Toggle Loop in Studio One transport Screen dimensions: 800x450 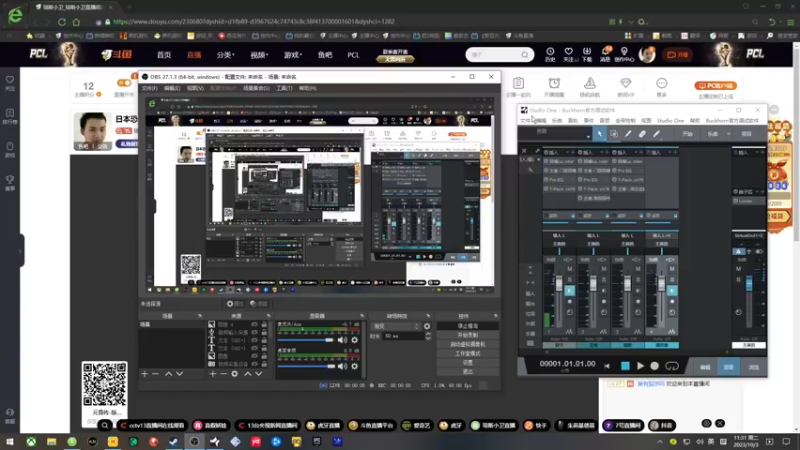click(x=672, y=366)
